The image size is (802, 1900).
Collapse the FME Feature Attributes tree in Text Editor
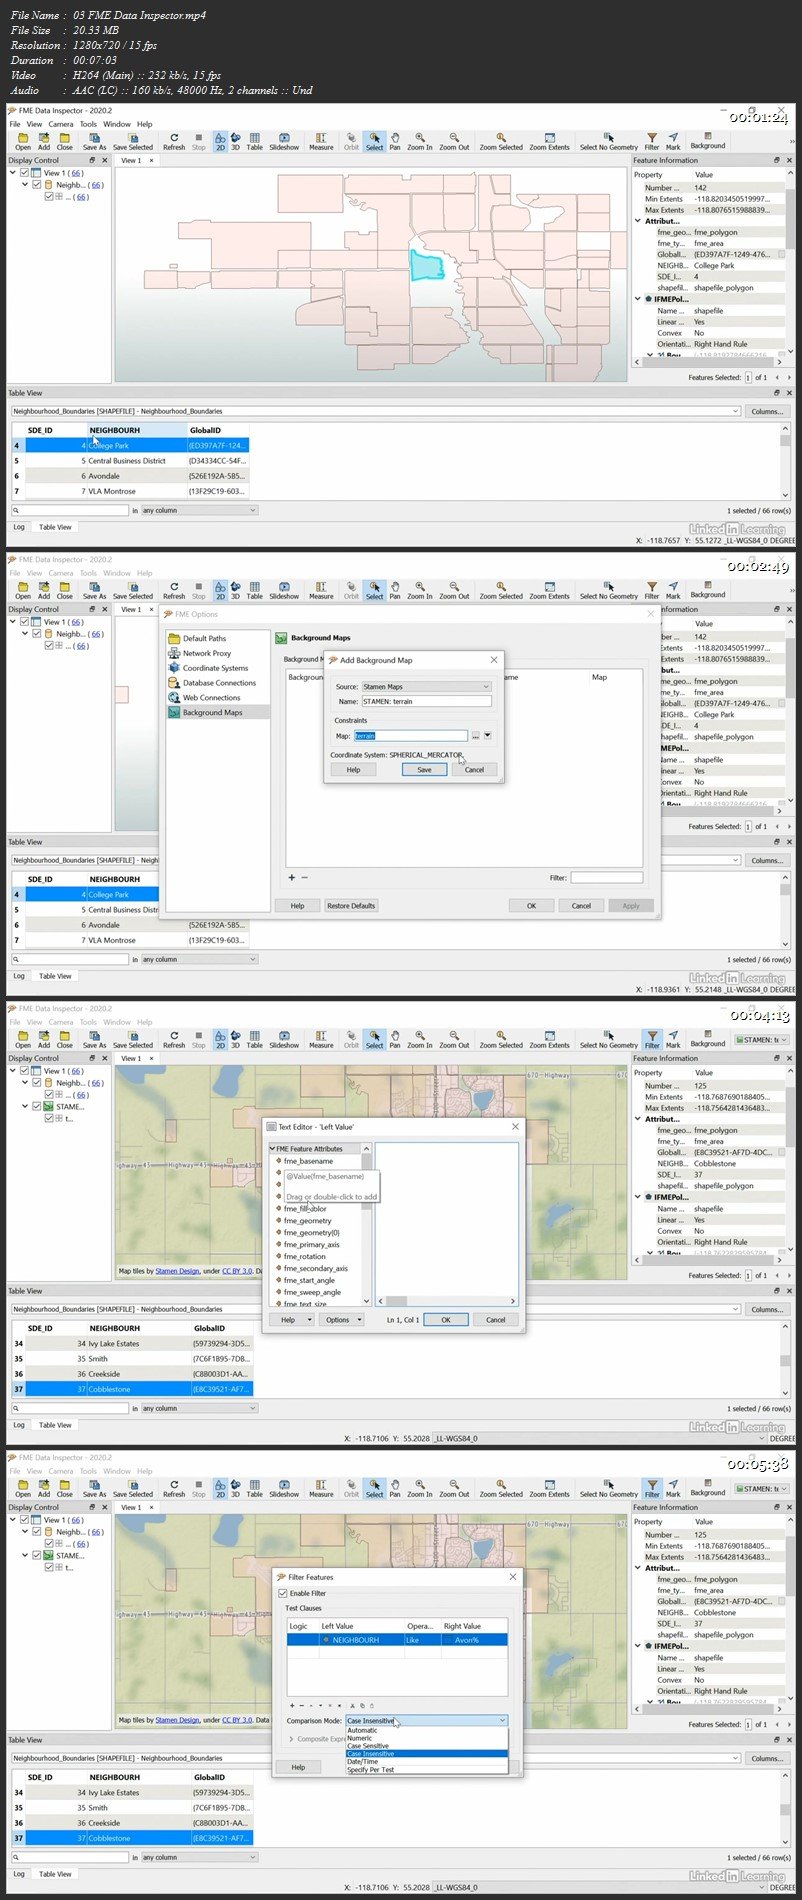(x=273, y=1149)
